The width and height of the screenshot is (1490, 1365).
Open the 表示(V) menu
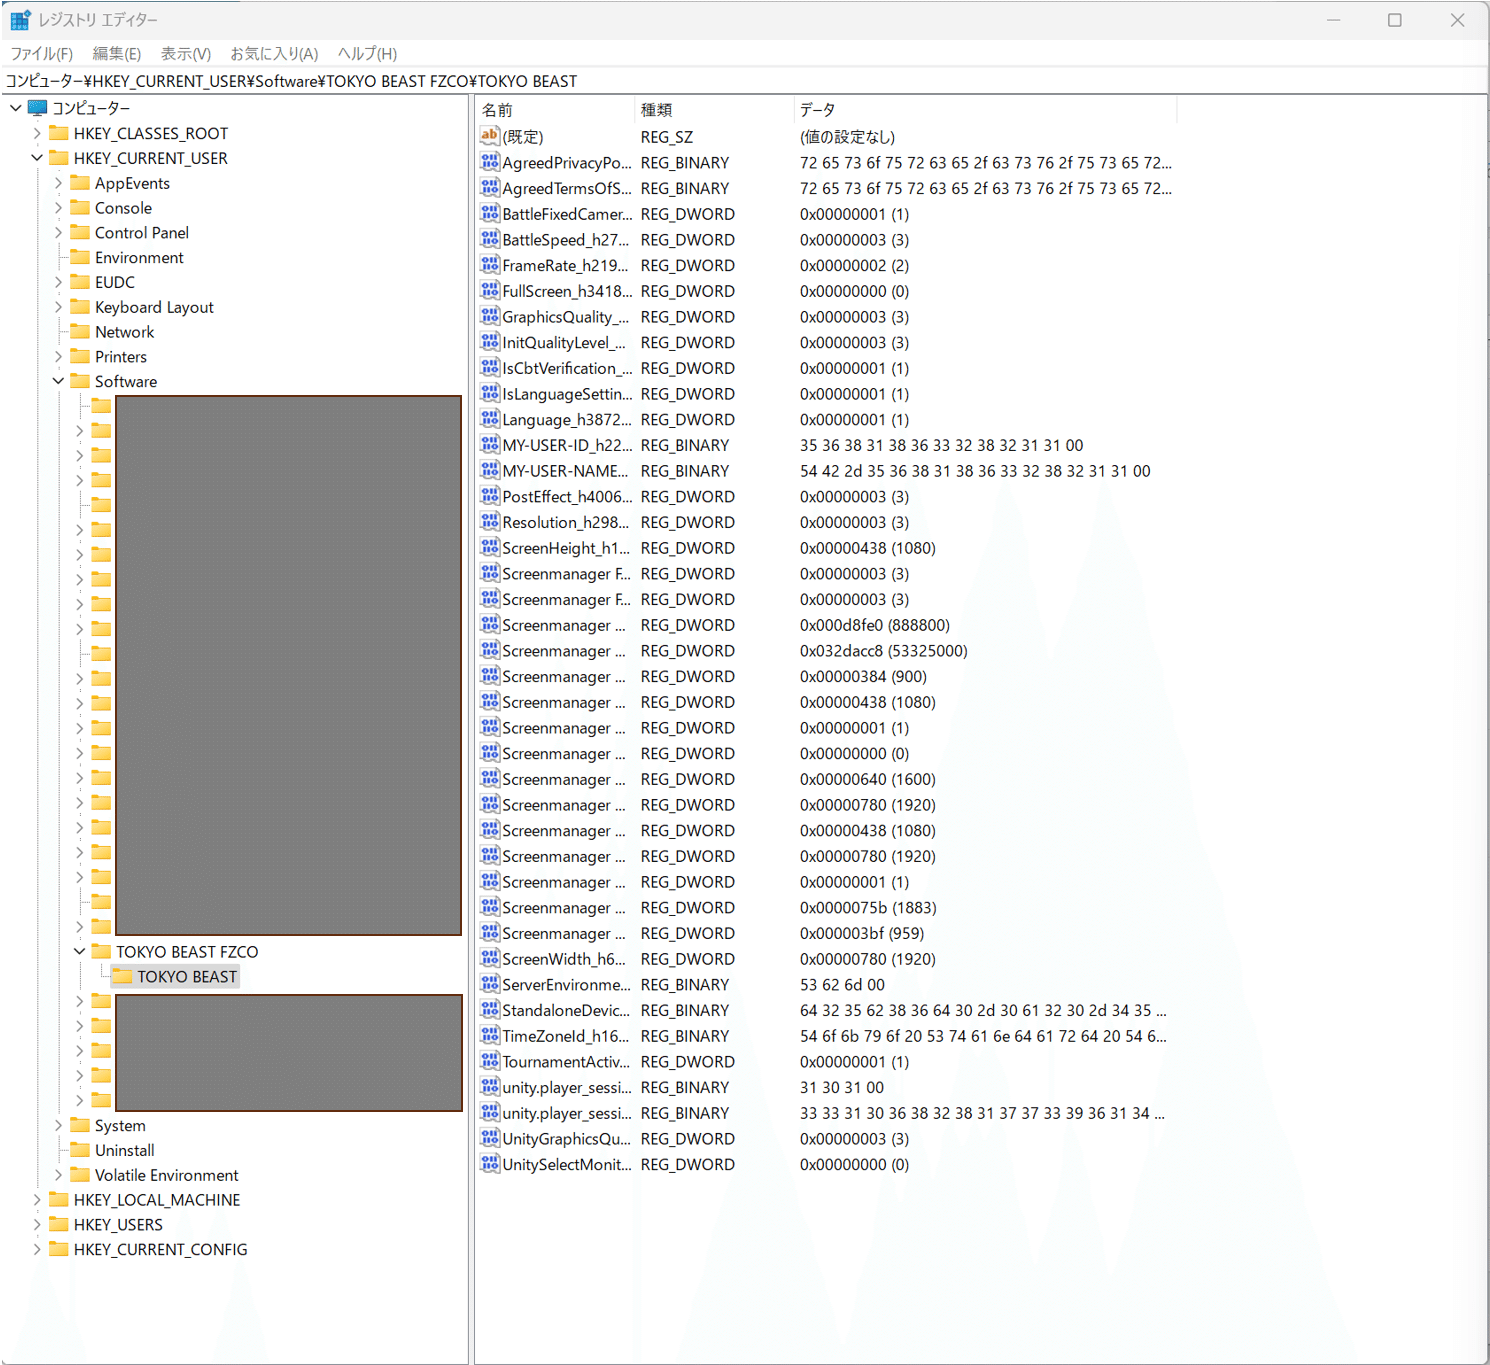point(186,53)
